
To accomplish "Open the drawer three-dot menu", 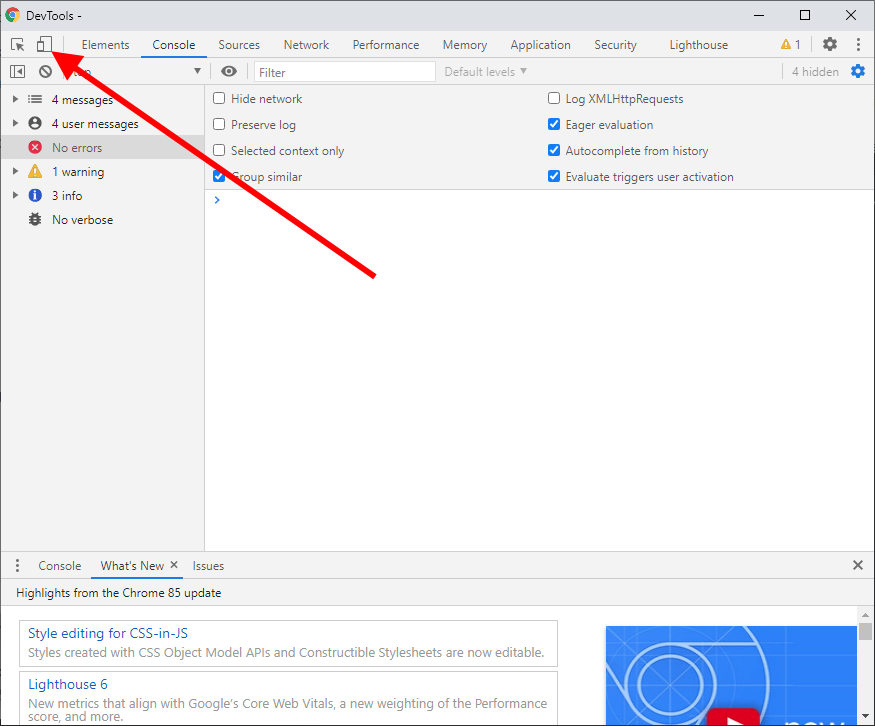I will tap(16, 565).
